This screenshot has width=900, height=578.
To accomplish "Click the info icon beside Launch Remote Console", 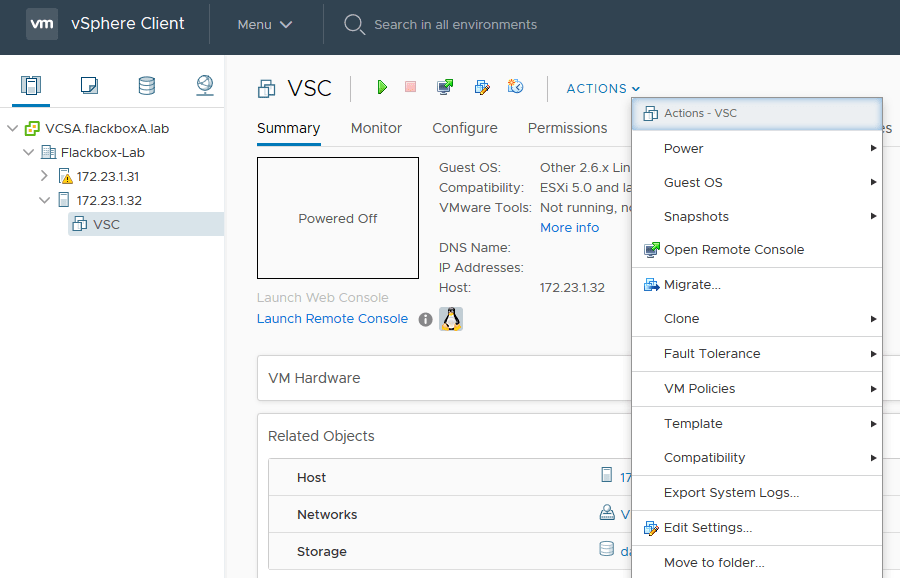I will point(425,319).
